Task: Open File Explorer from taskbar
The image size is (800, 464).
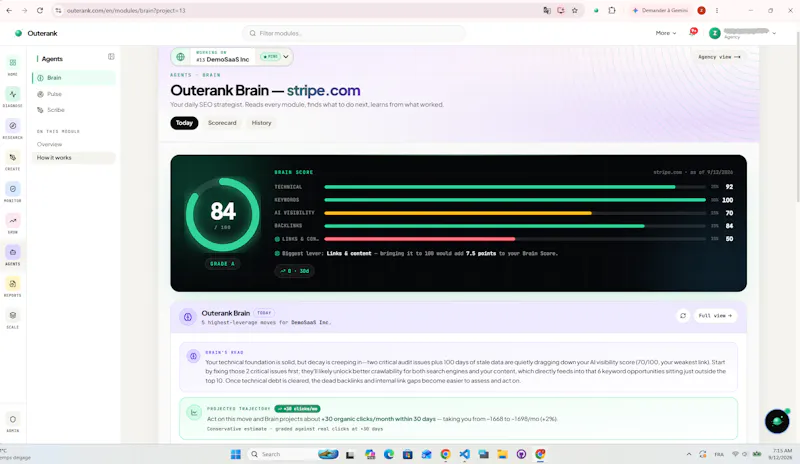Action: (503, 454)
